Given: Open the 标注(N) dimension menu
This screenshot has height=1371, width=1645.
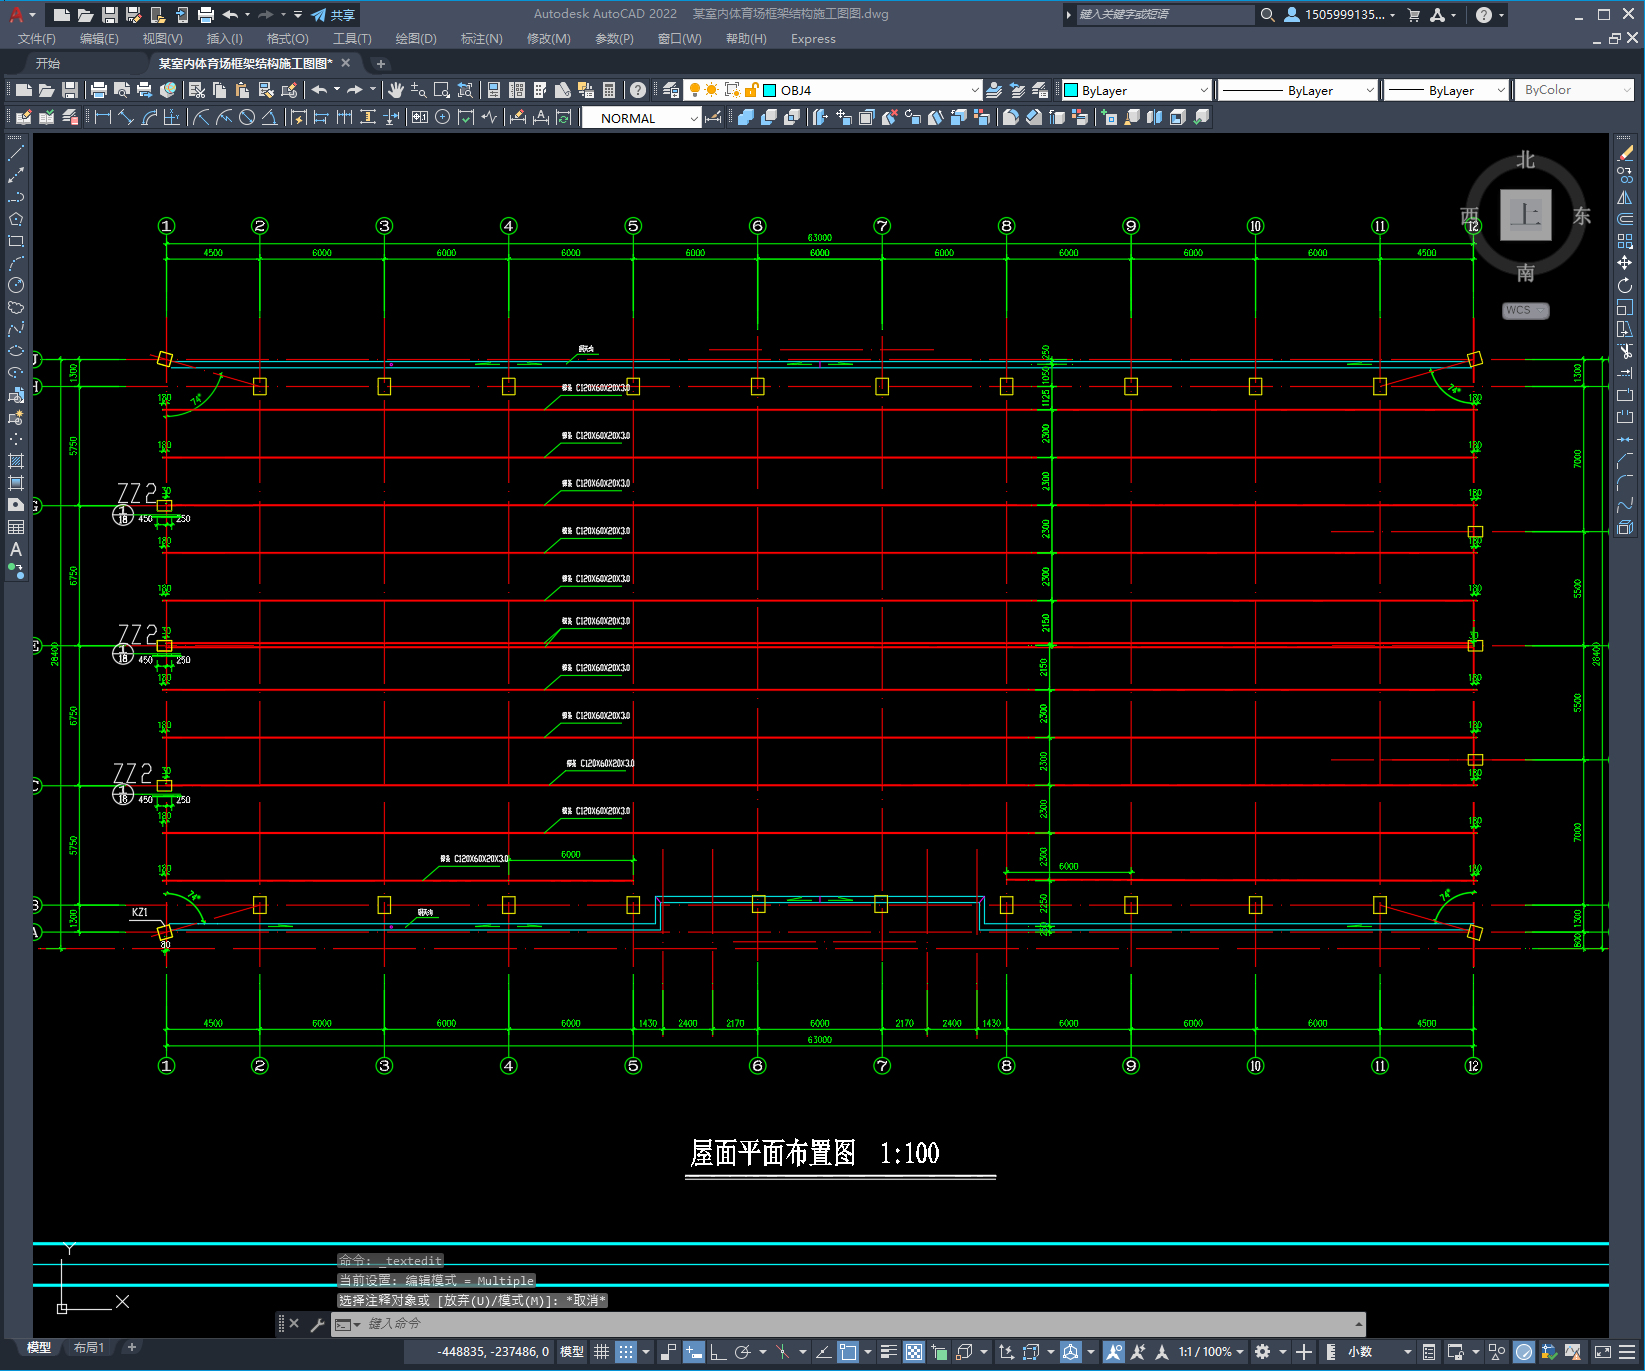Looking at the screenshot, I should [x=481, y=39].
